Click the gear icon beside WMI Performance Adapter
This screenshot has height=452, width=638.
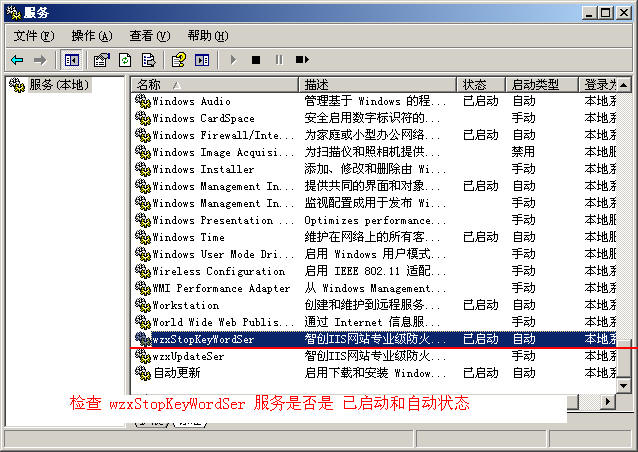143,288
